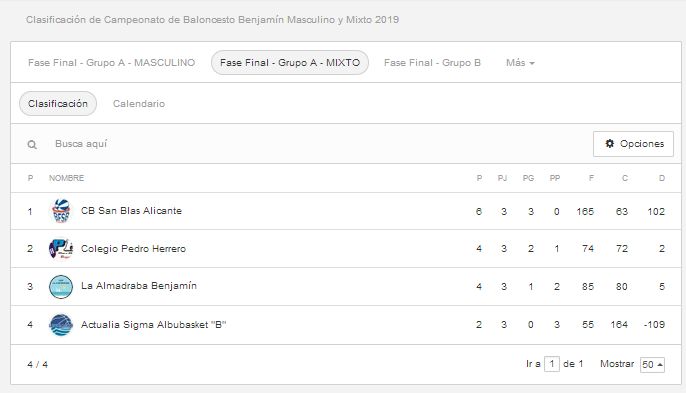The width and height of the screenshot is (686, 393).
Task: Click the page number field next to Ir a
Action: [552, 364]
